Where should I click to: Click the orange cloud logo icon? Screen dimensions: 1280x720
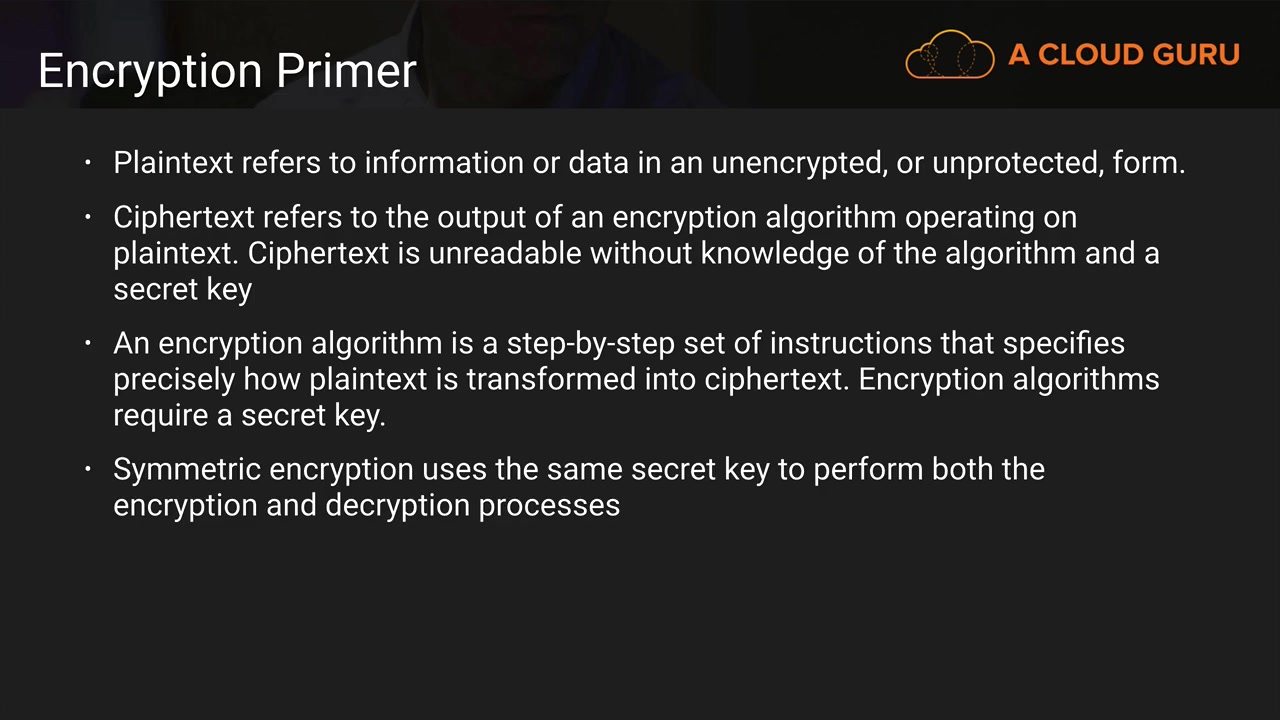pos(949,54)
